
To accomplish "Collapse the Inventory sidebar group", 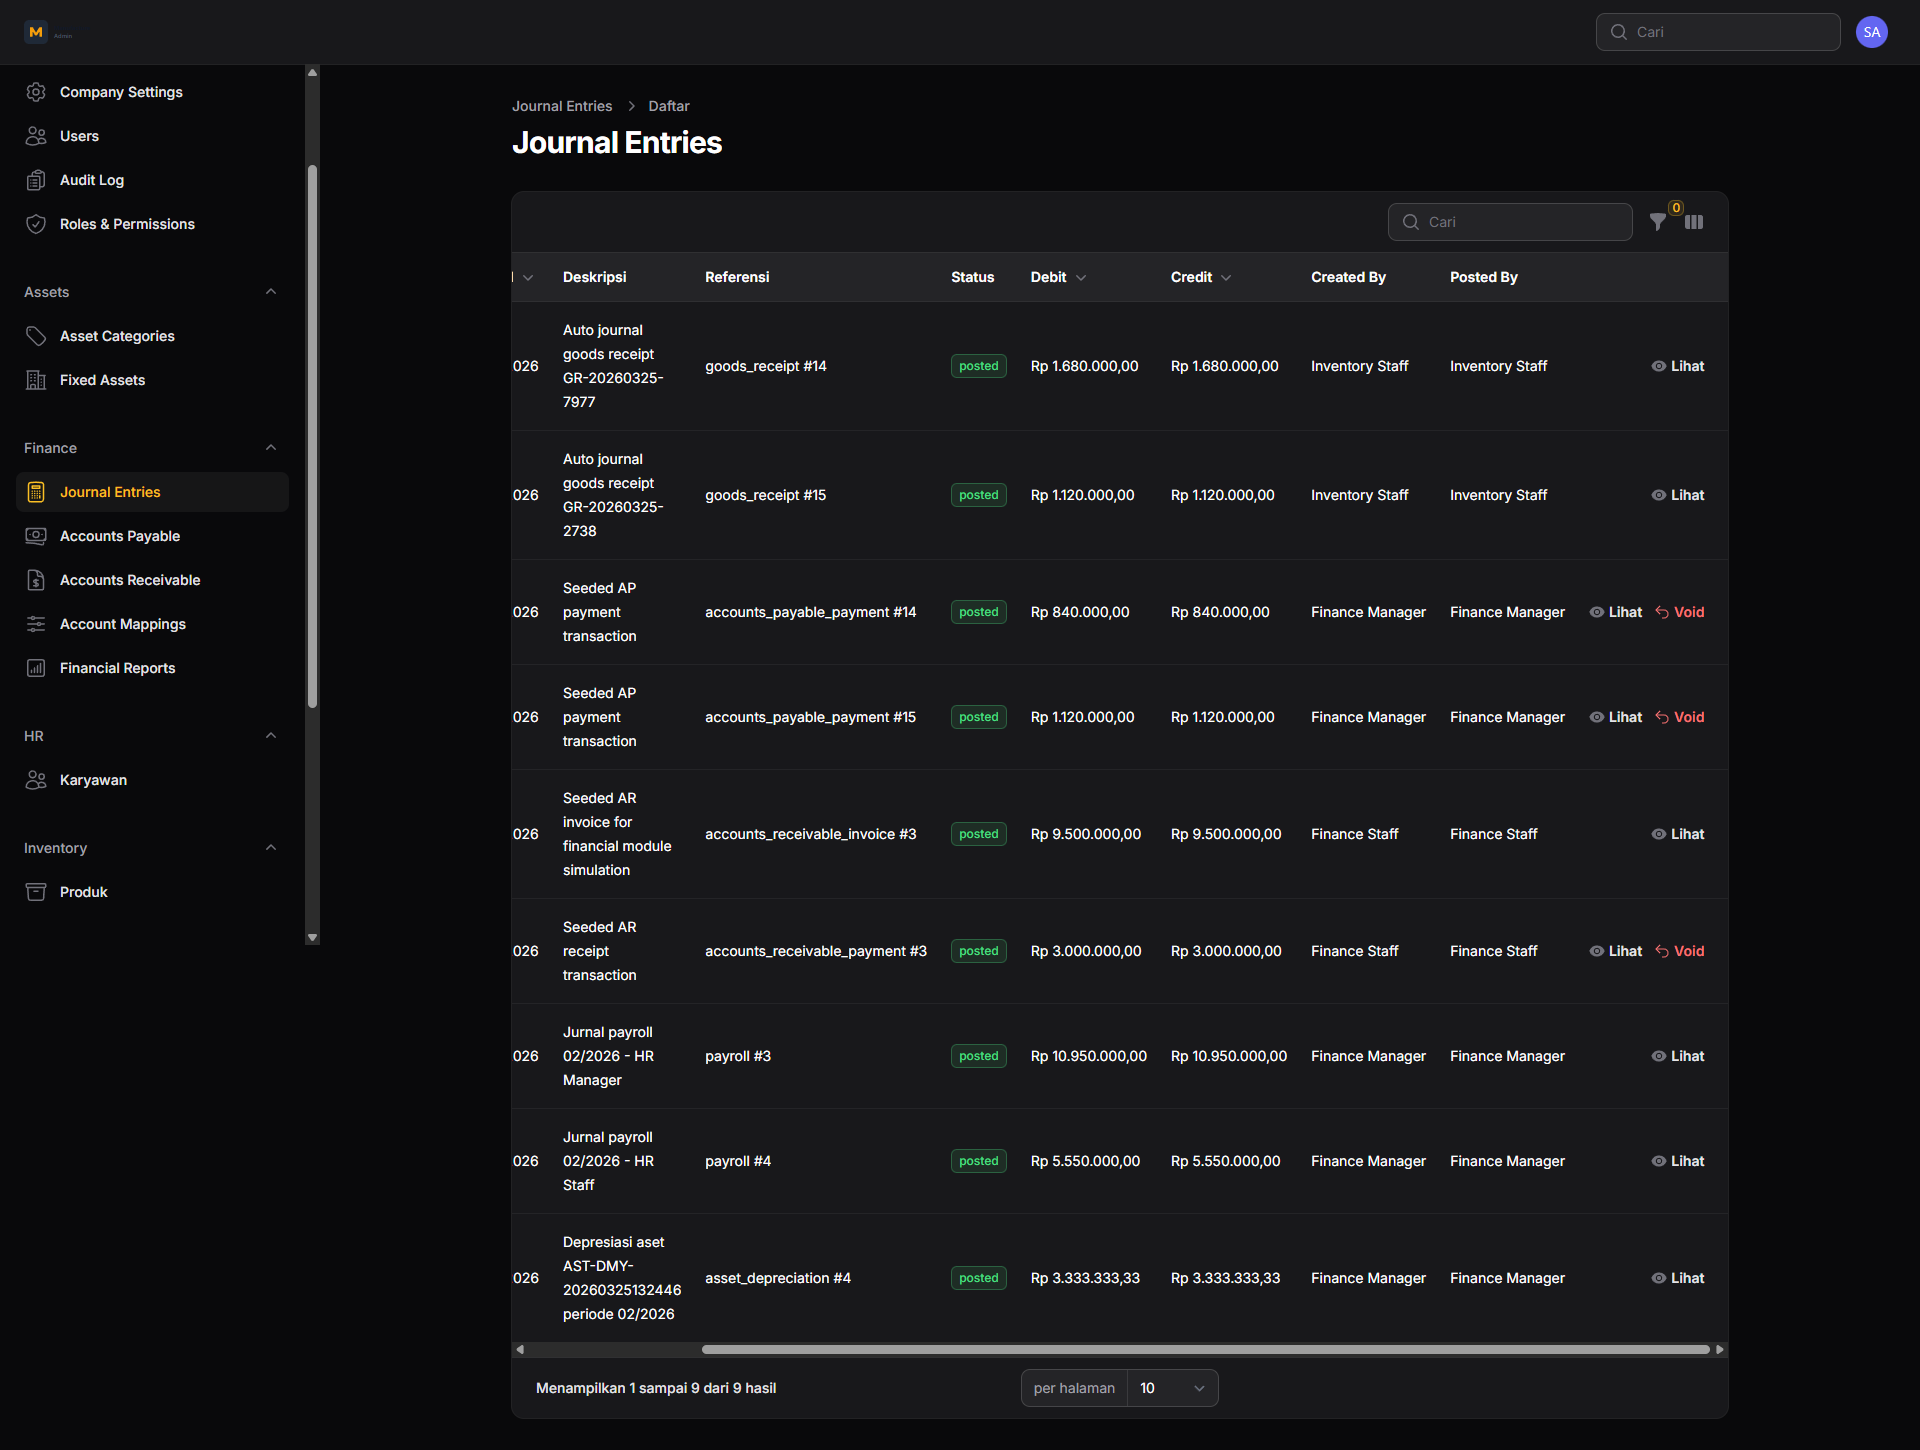I will pos(271,848).
